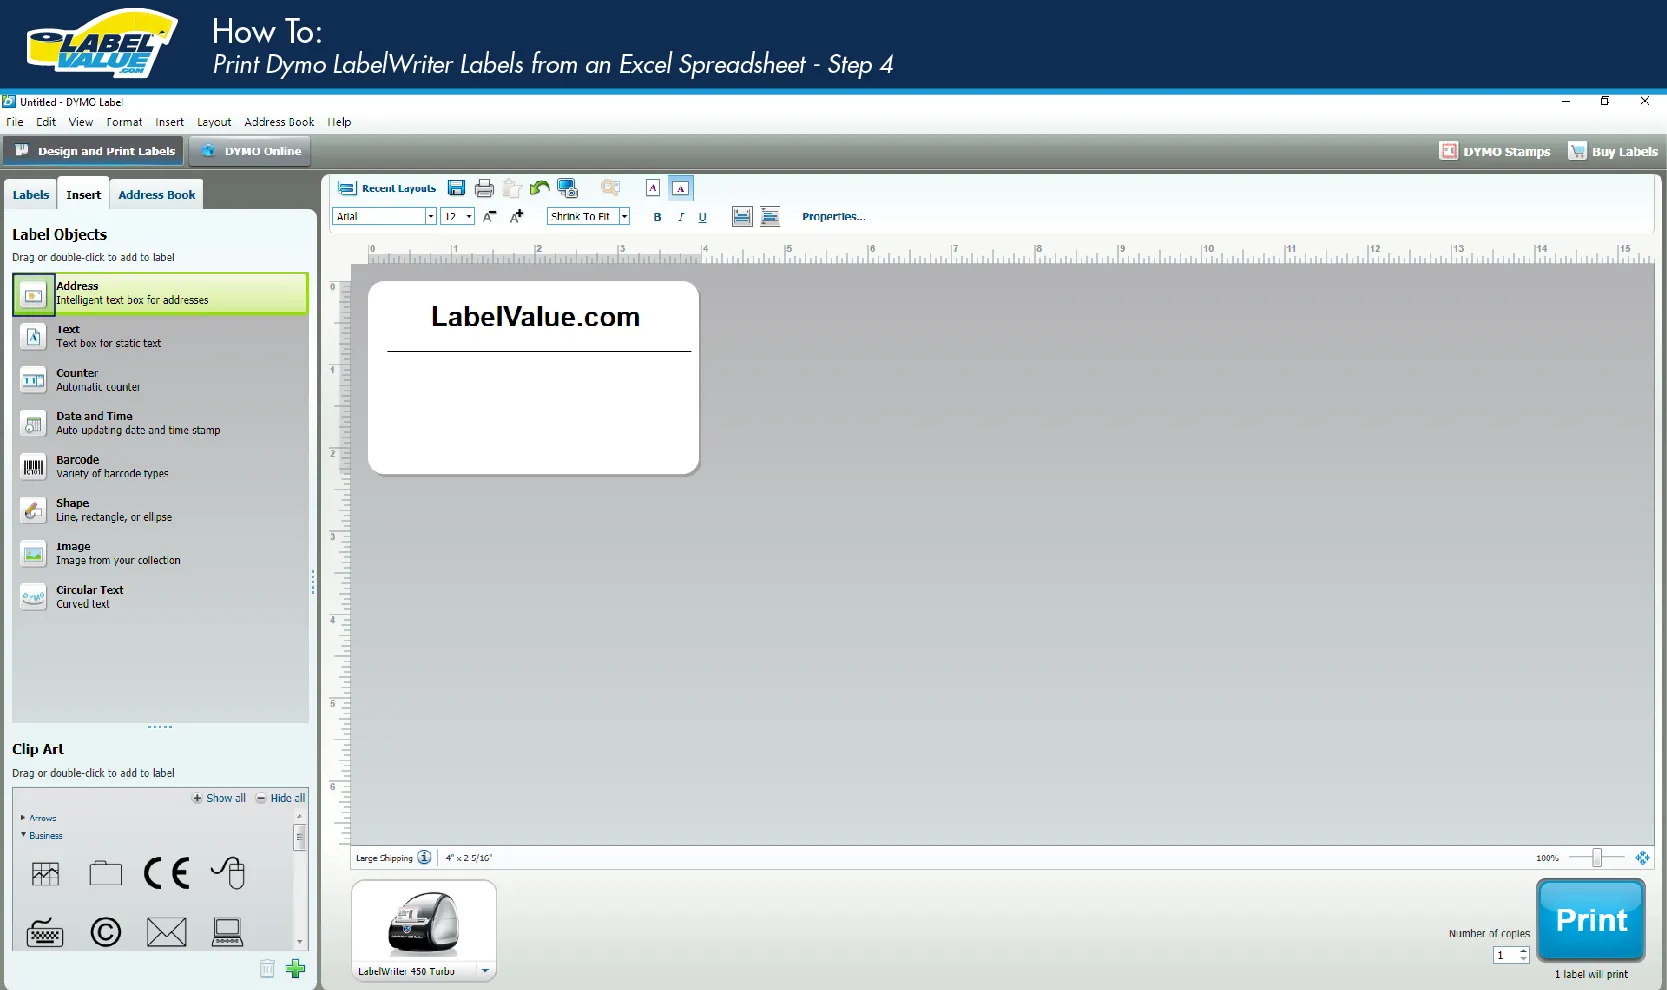Select the Barcode object
1667x990 pixels.
(x=160, y=467)
